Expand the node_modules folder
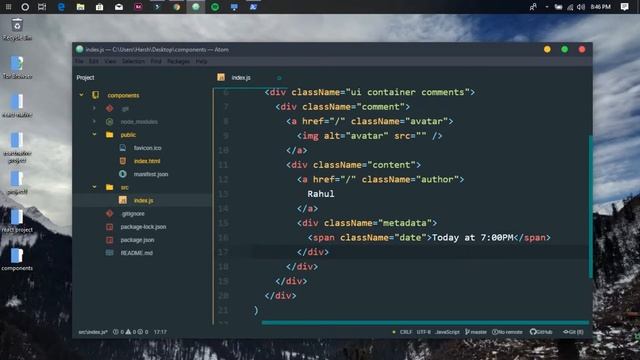This screenshot has width=640, height=360. click(x=94, y=122)
